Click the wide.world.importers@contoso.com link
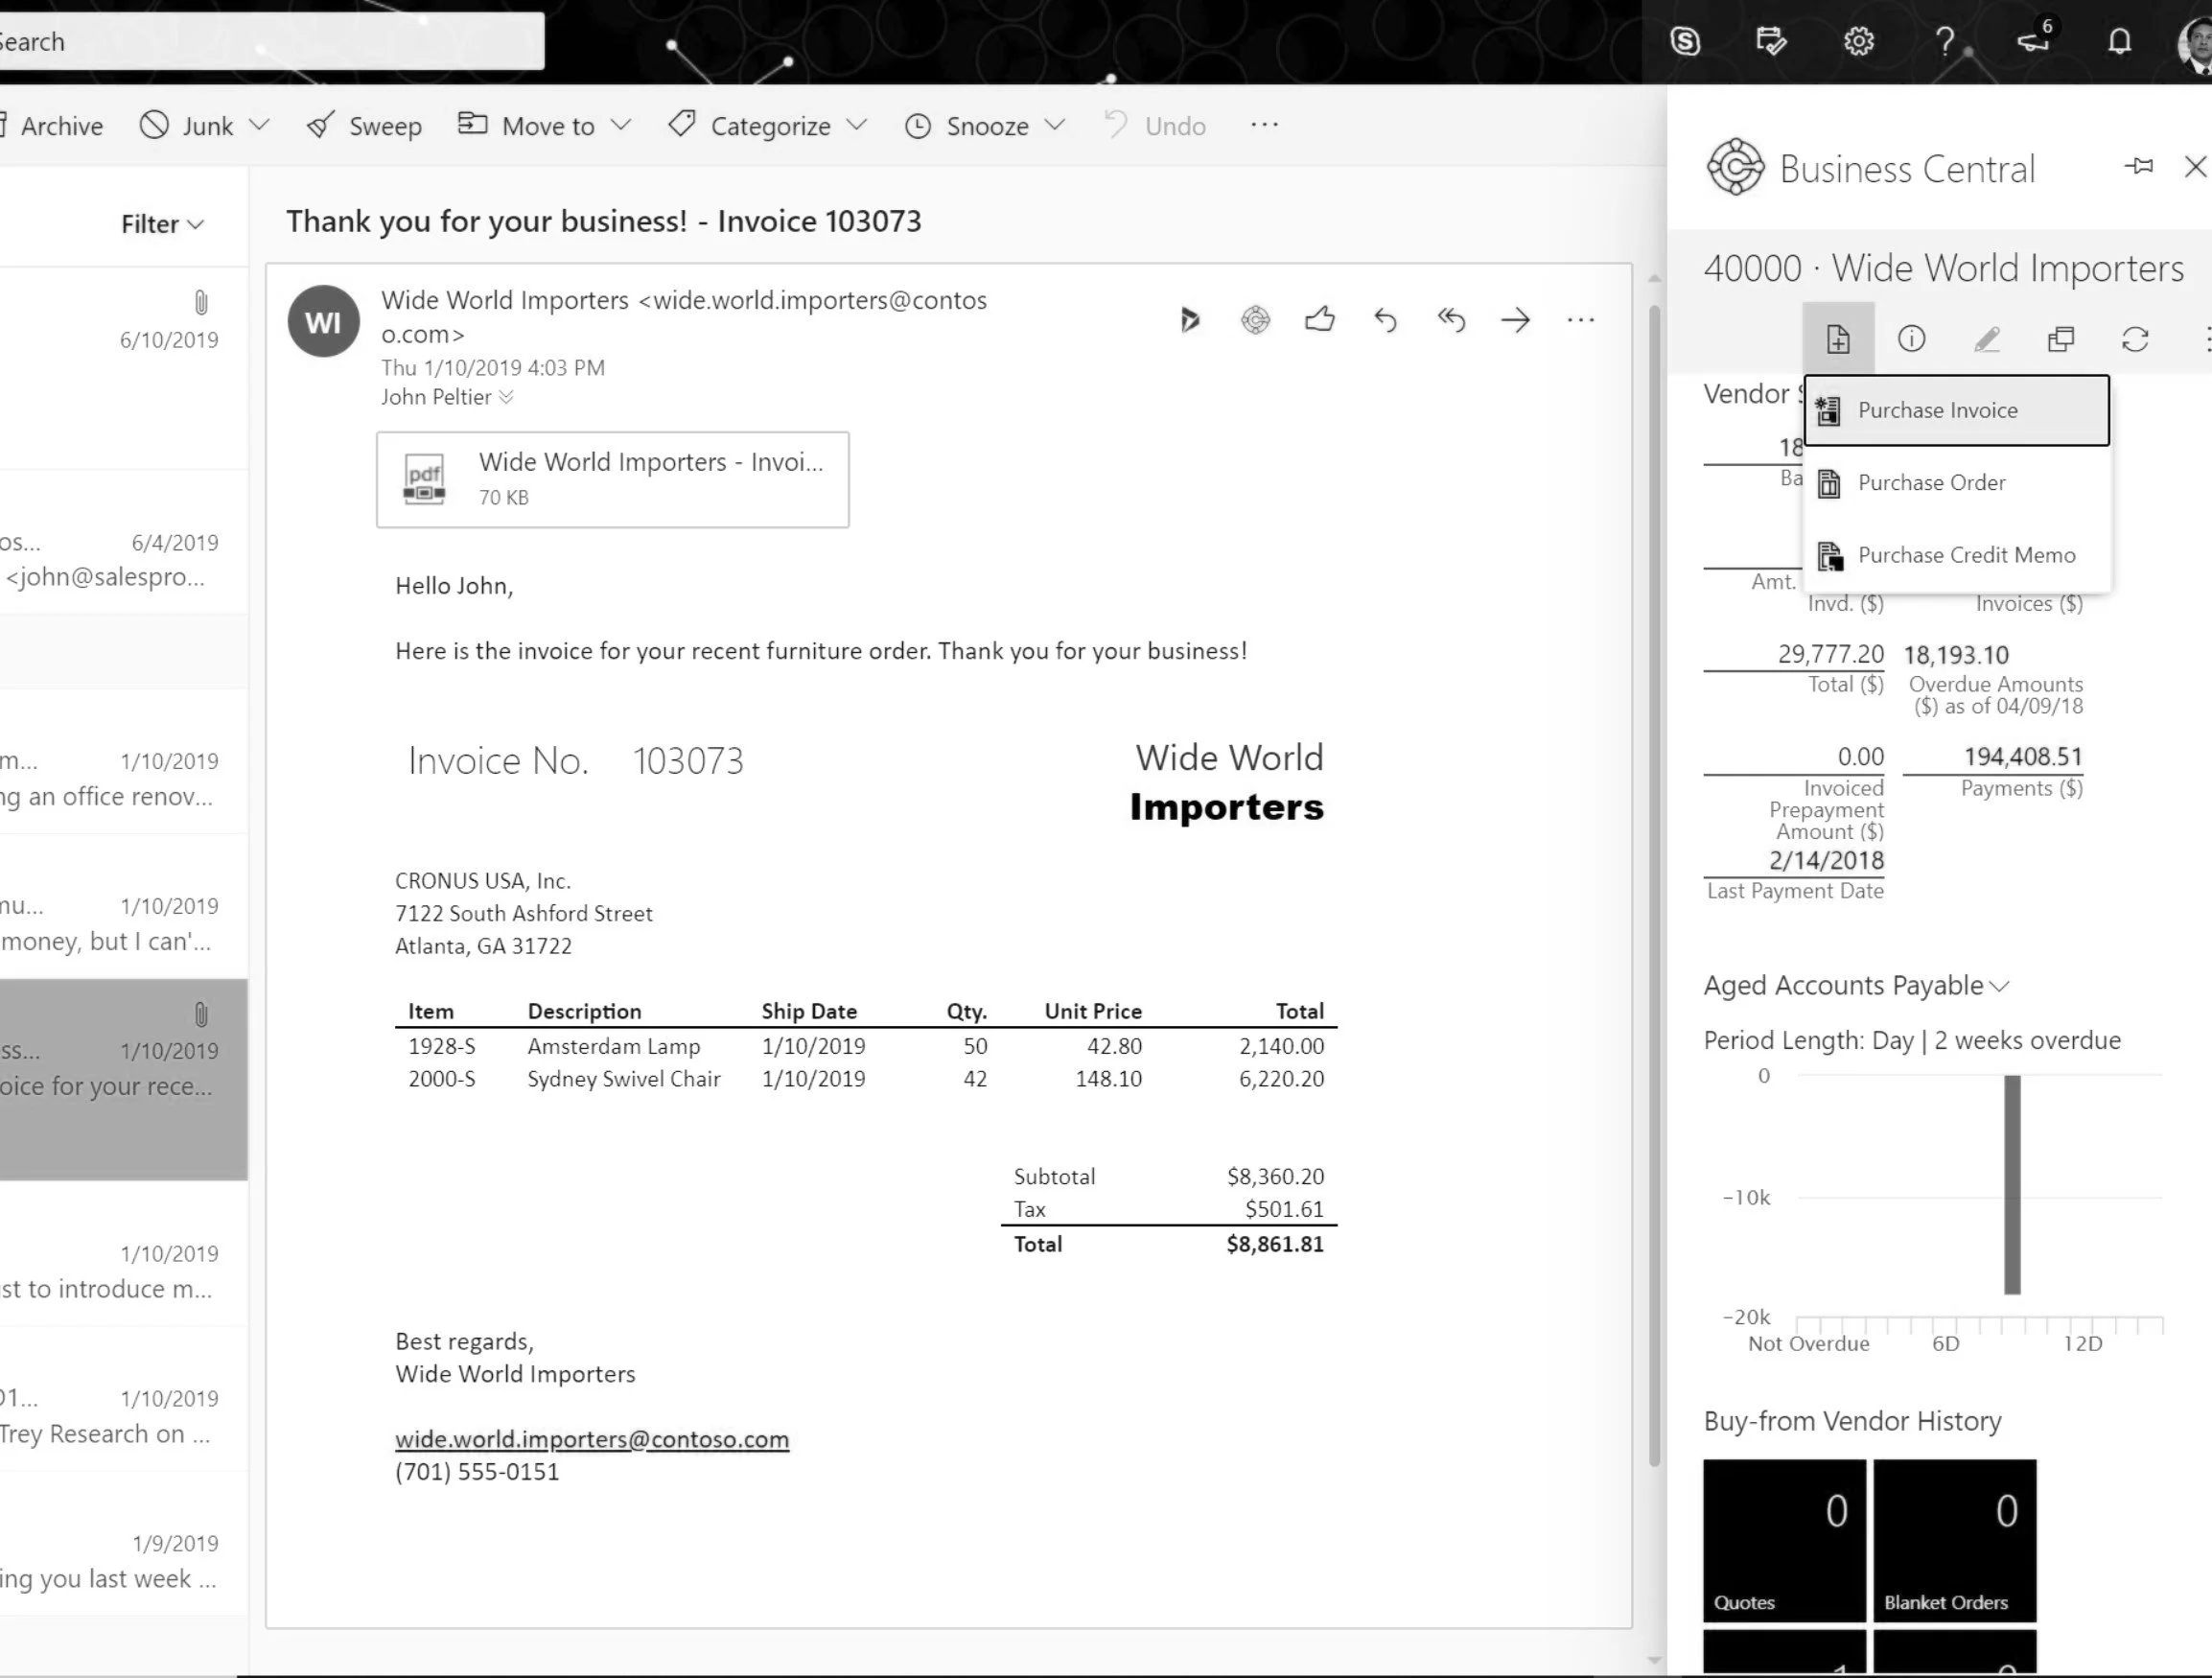Viewport: 2212px width, 1678px height. click(x=592, y=1439)
